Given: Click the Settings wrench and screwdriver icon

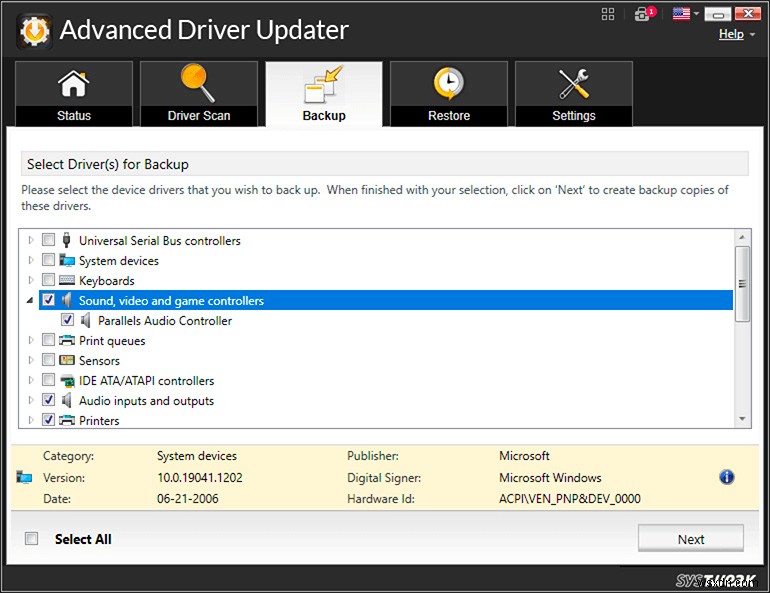Looking at the screenshot, I should pyautogui.click(x=574, y=83).
